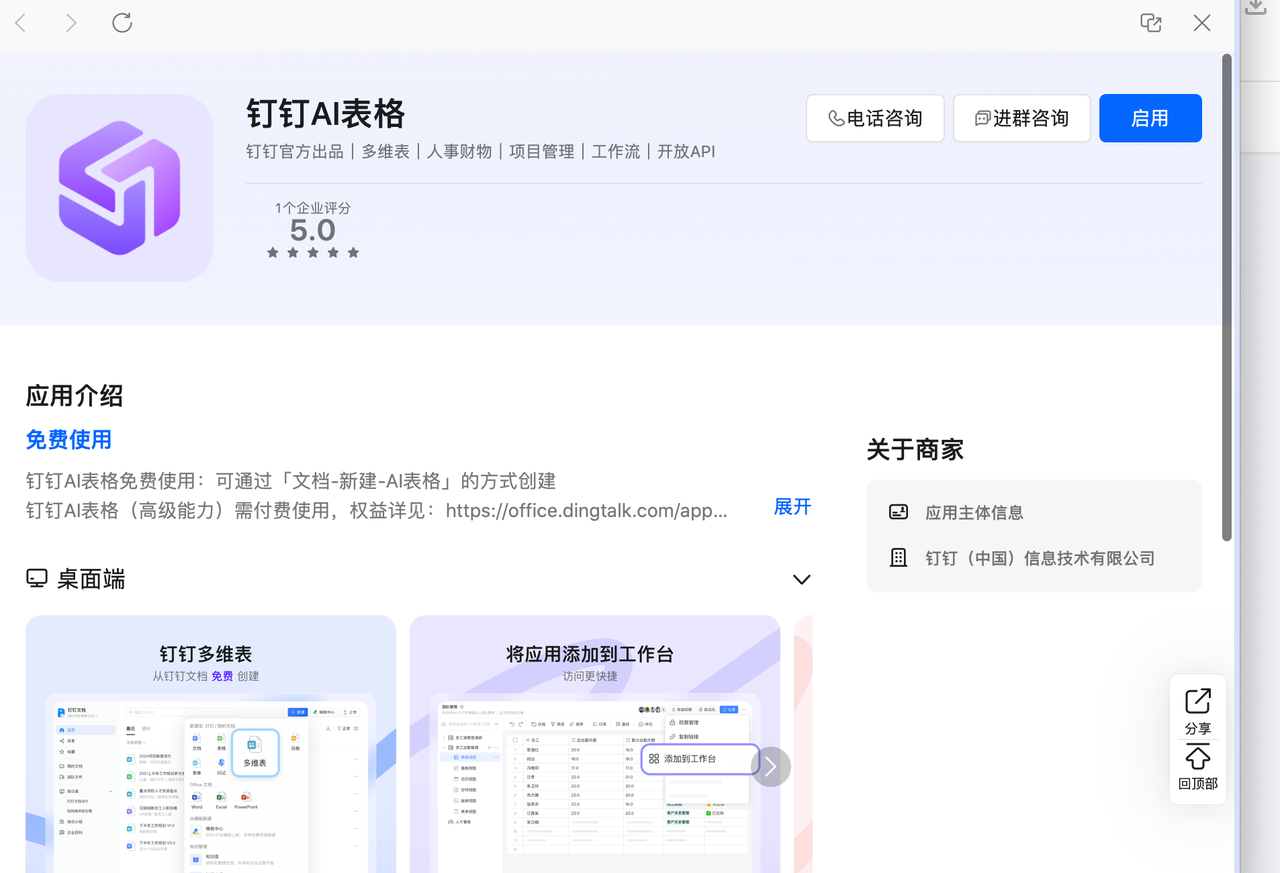Click the 关于商家 heading

click(x=915, y=450)
